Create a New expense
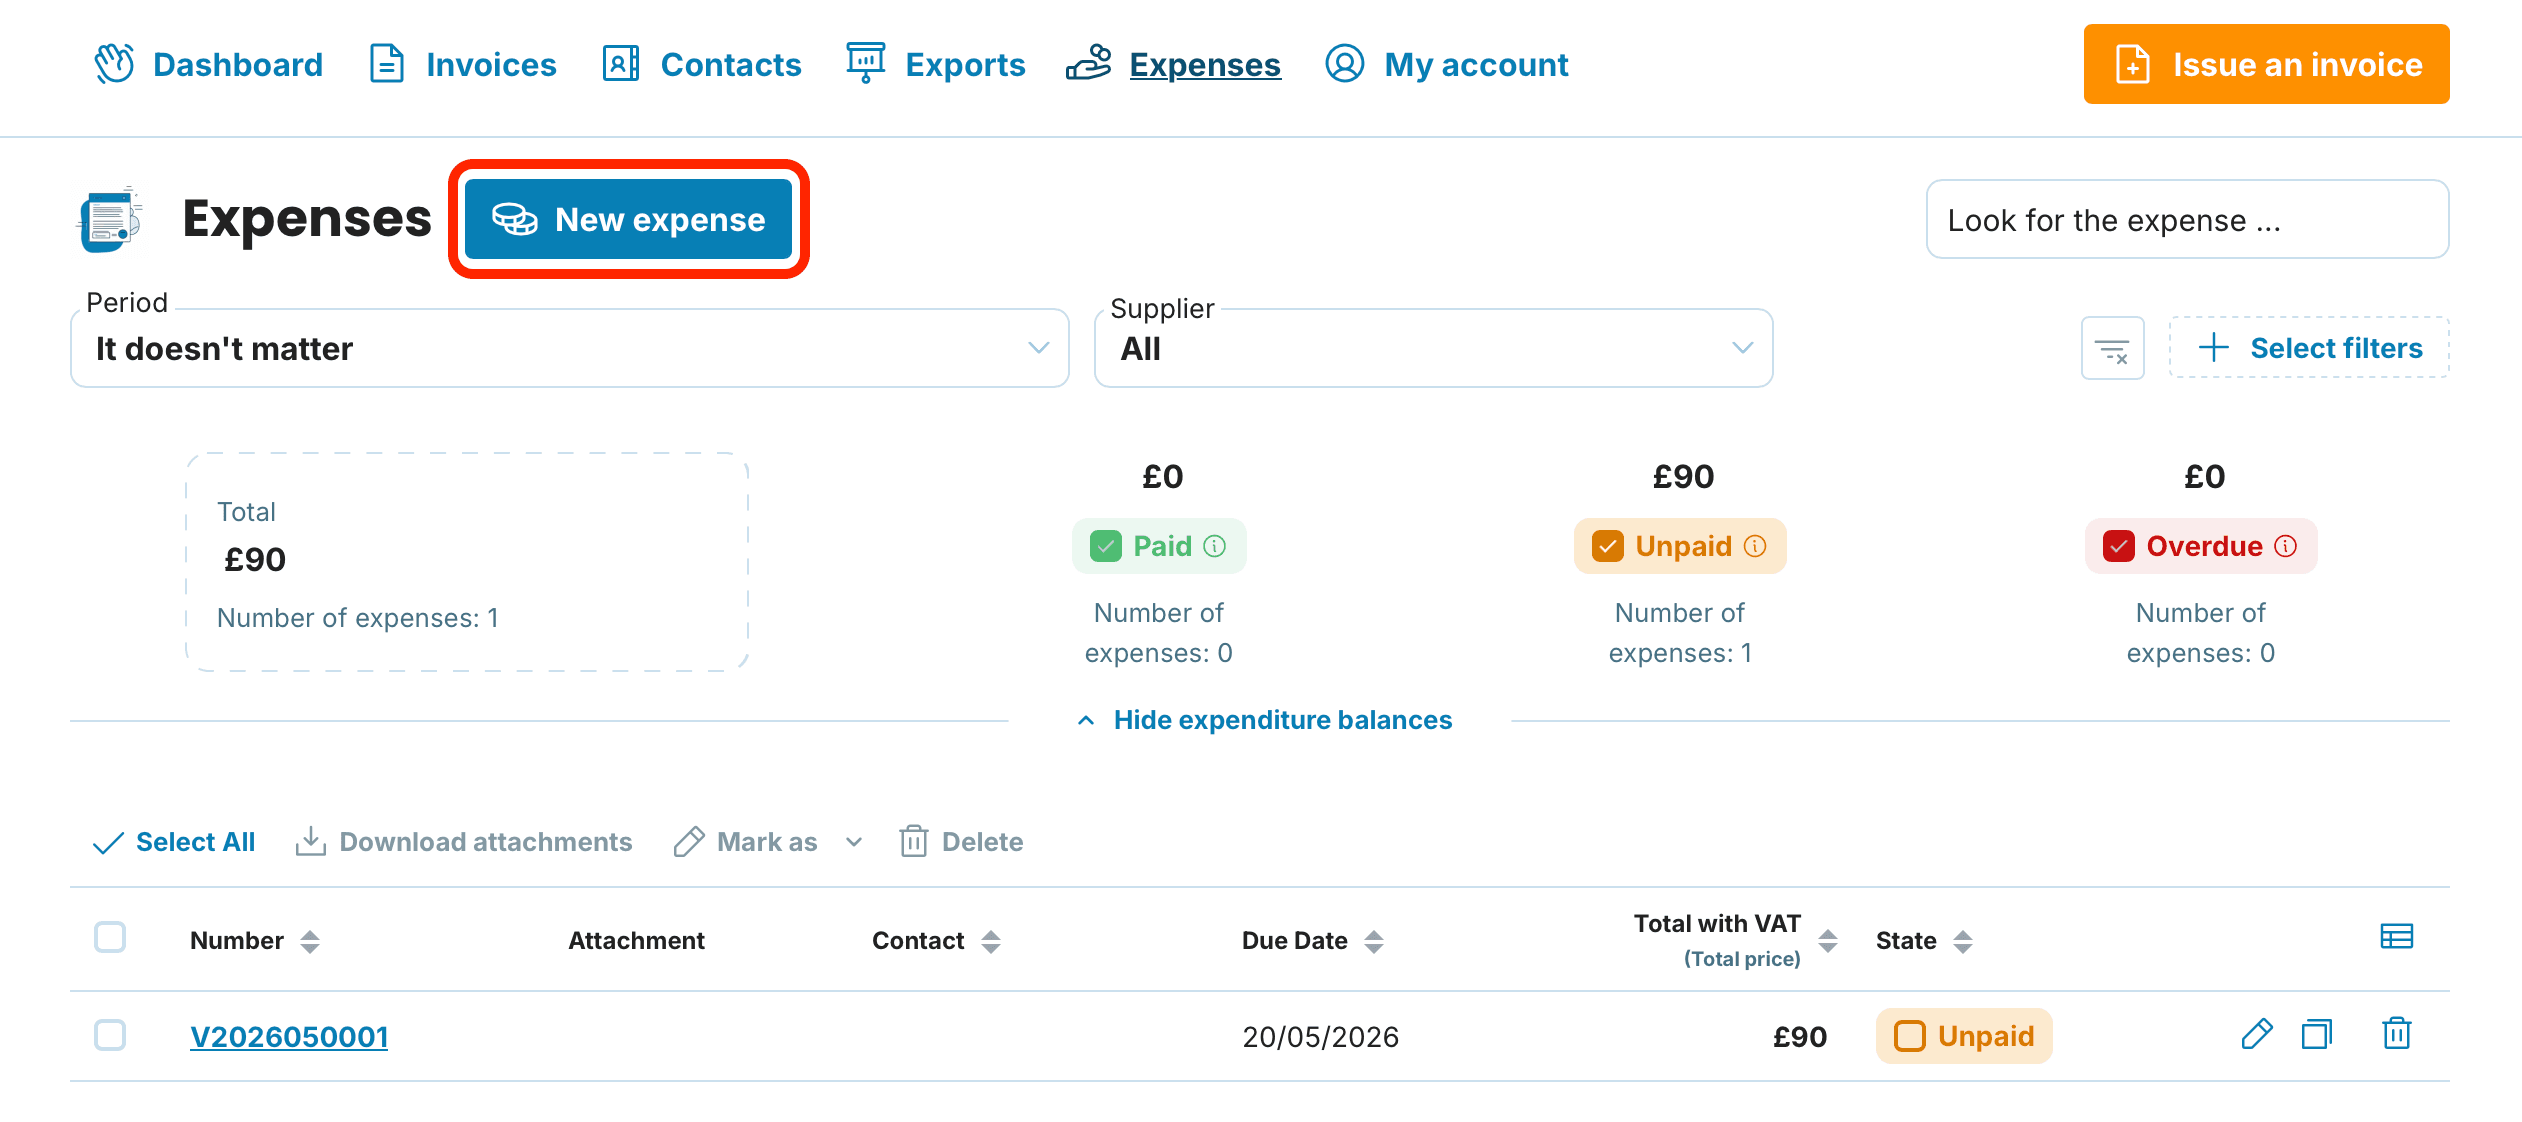2522x1122 pixels. [x=628, y=219]
